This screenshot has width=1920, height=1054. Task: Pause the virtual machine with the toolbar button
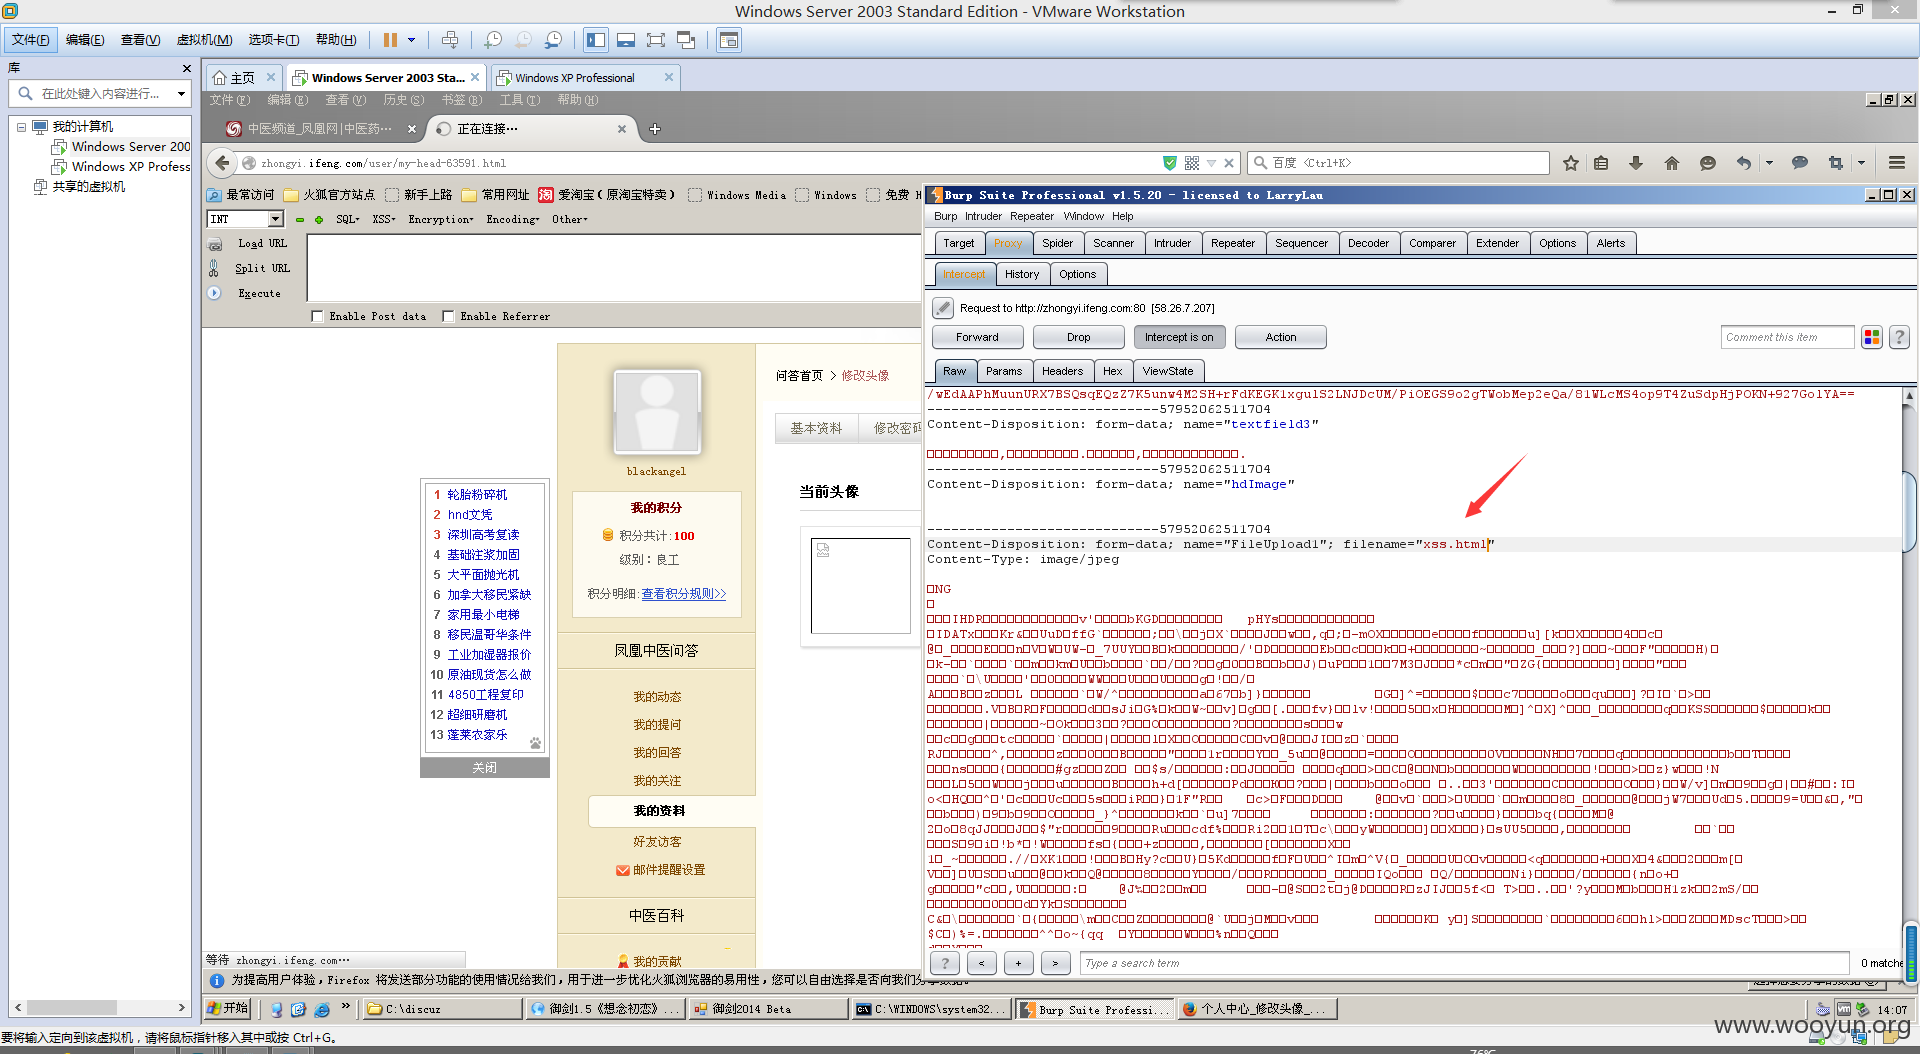(x=390, y=40)
